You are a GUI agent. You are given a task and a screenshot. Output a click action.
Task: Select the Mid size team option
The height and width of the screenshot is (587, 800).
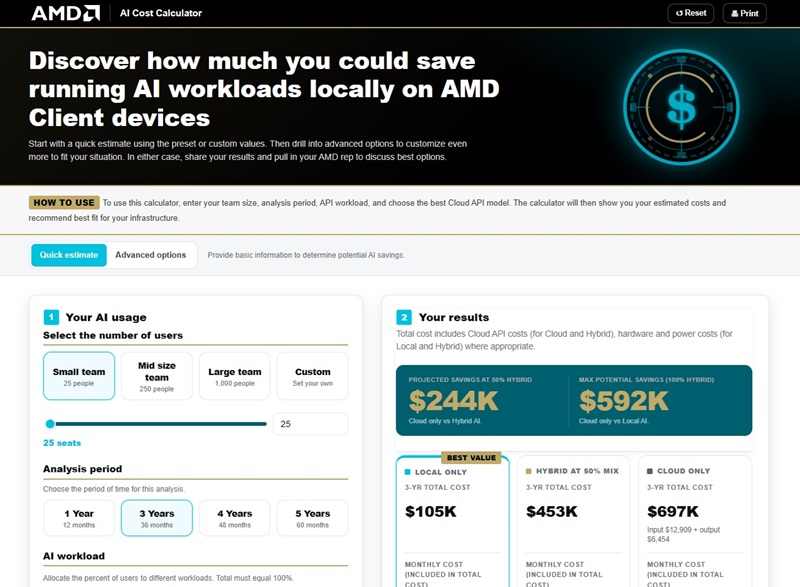(157, 376)
